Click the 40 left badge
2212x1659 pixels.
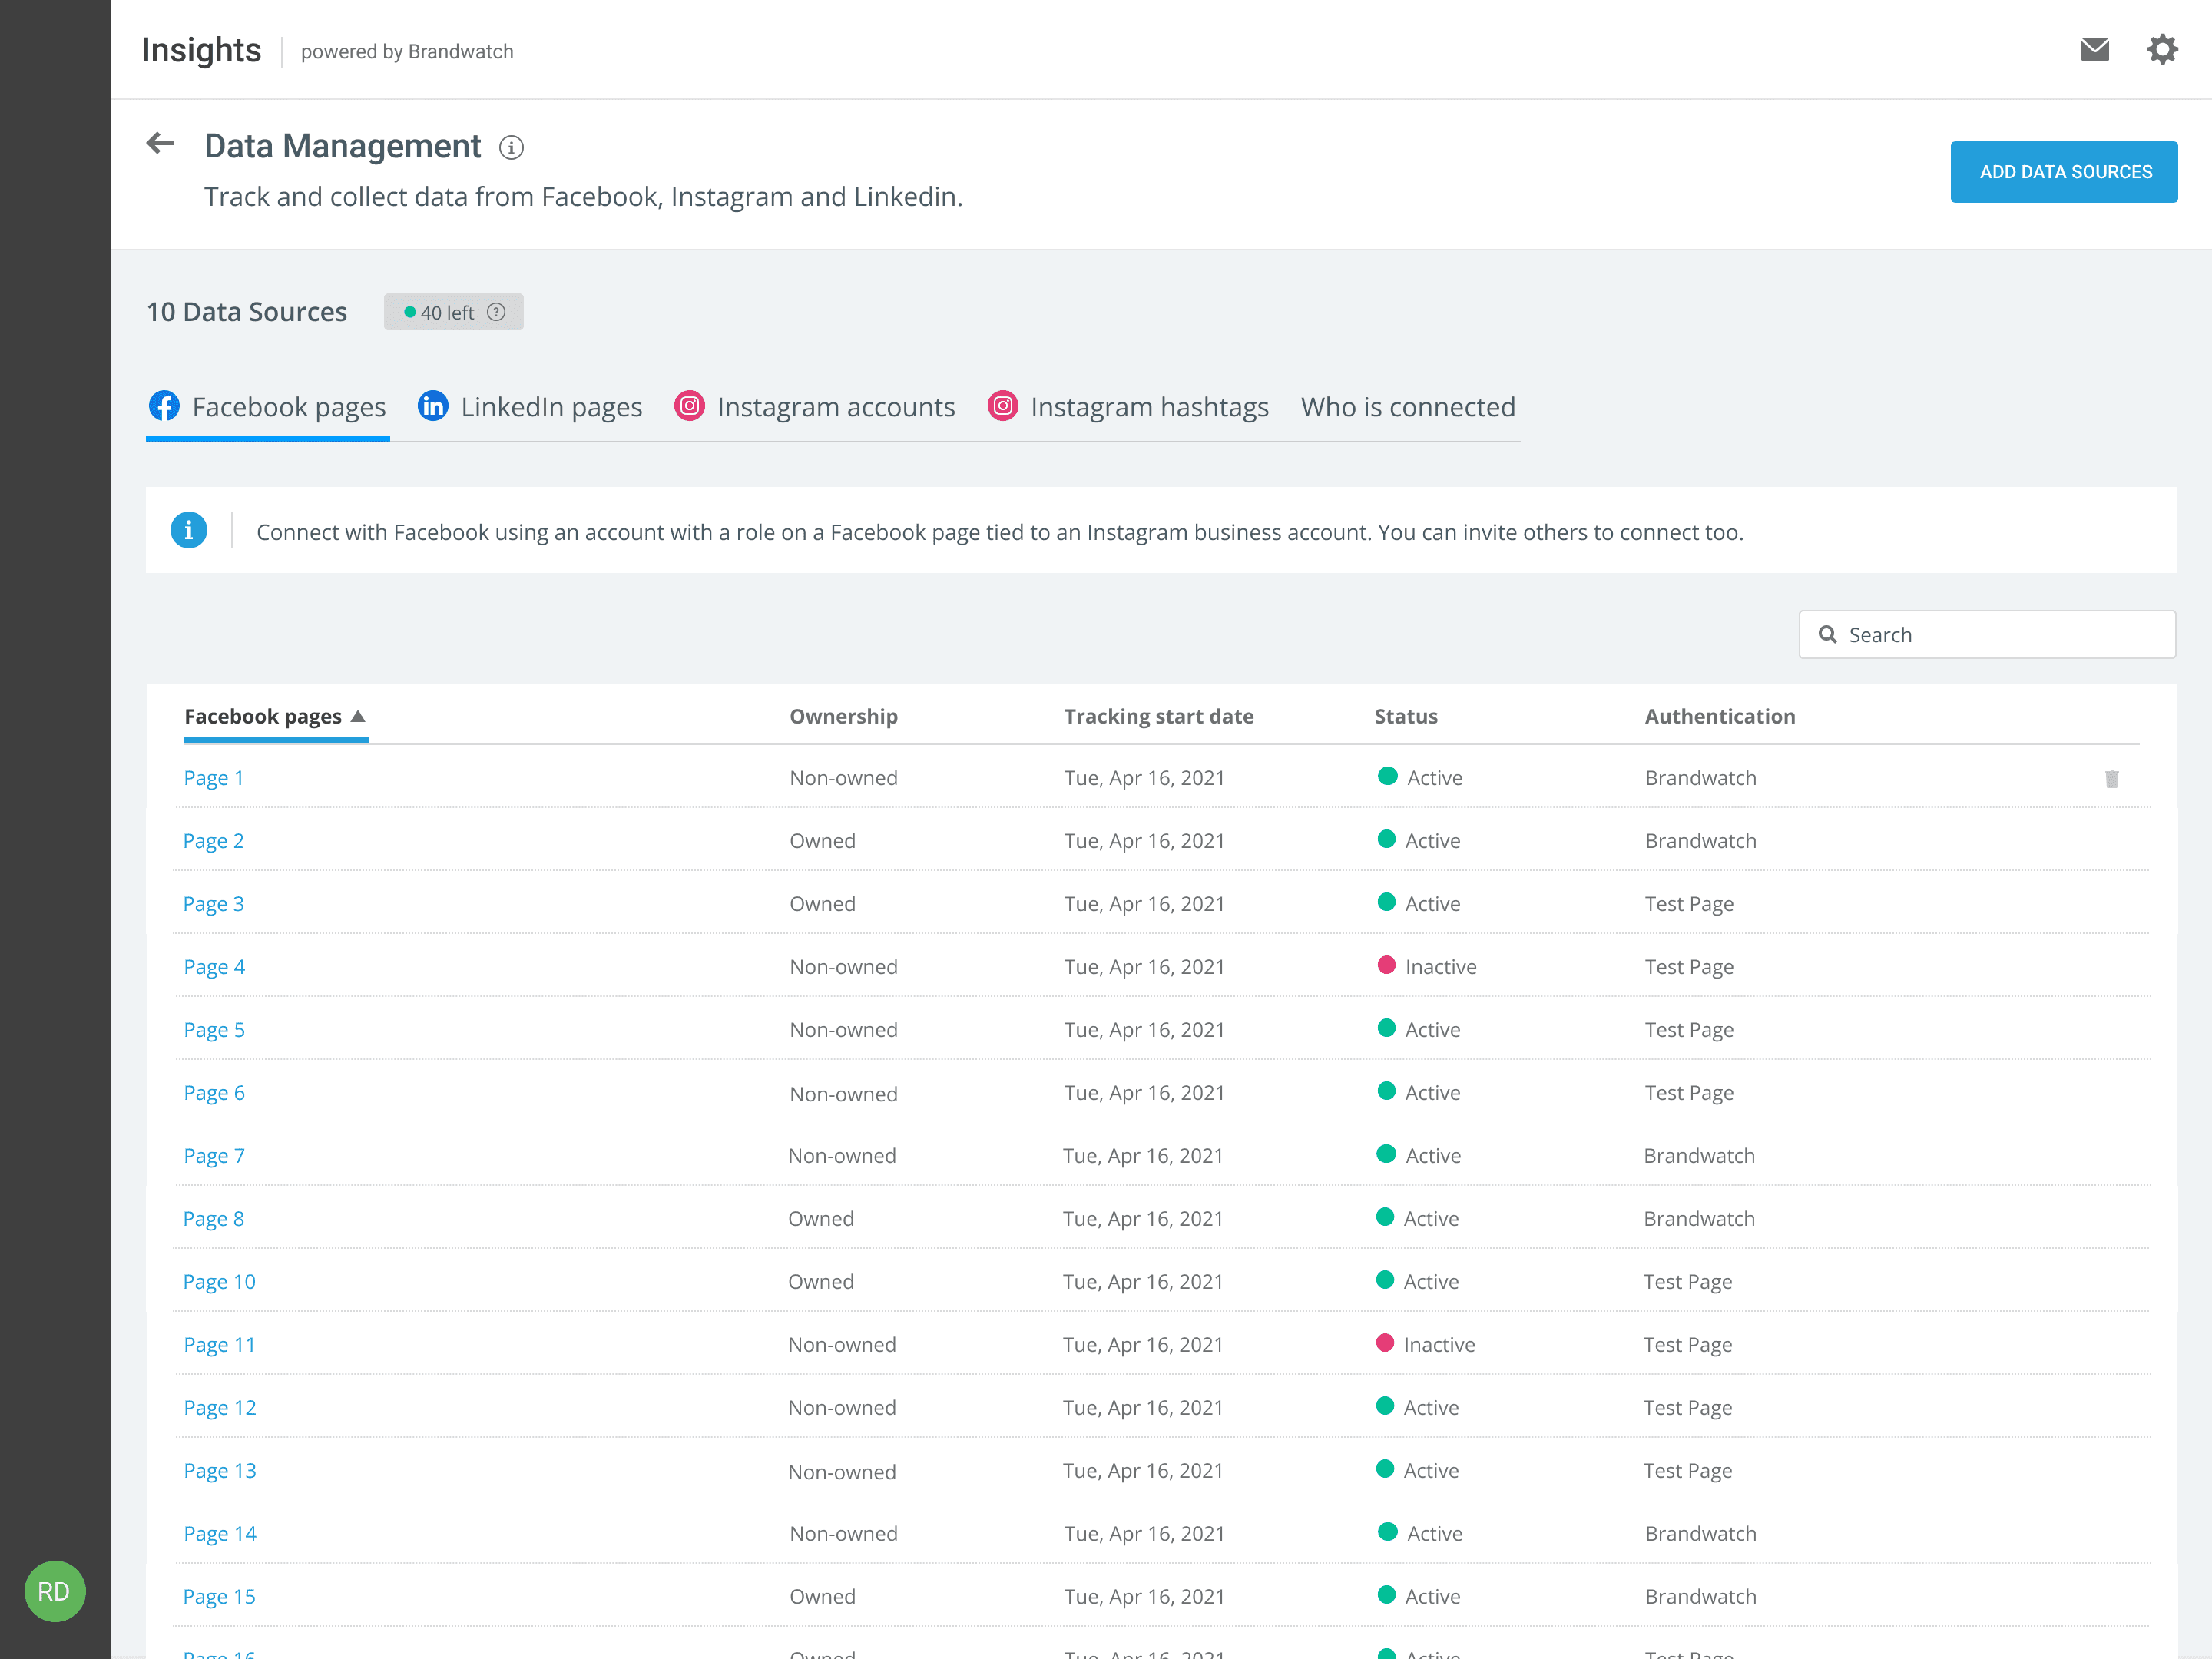(453, 312)
